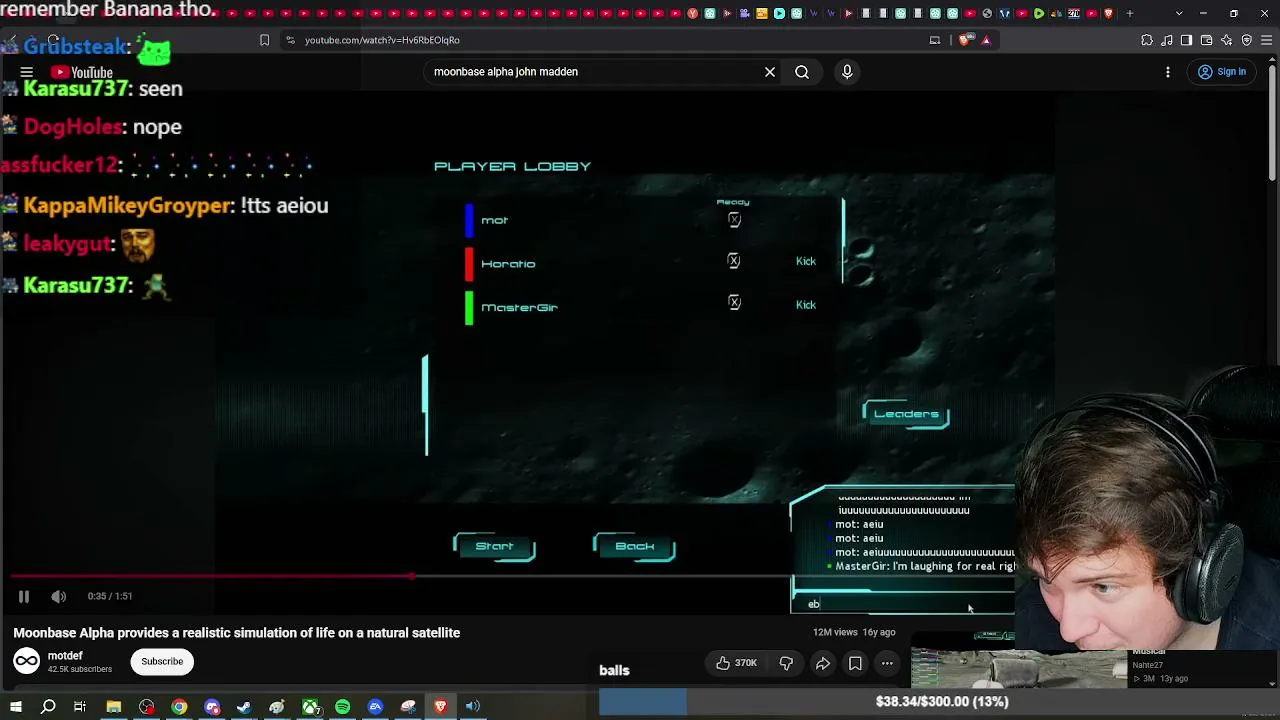1280x720 pixels.
Task: Open a new browser tab
Action: 1130,13
